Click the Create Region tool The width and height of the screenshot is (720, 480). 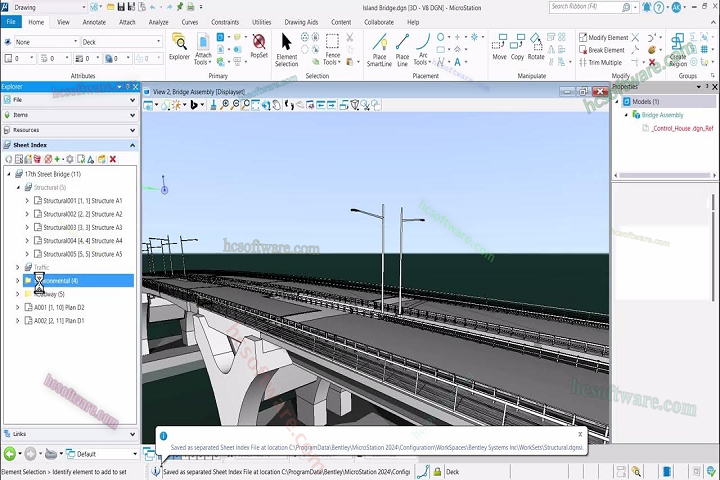coord(678,50)
